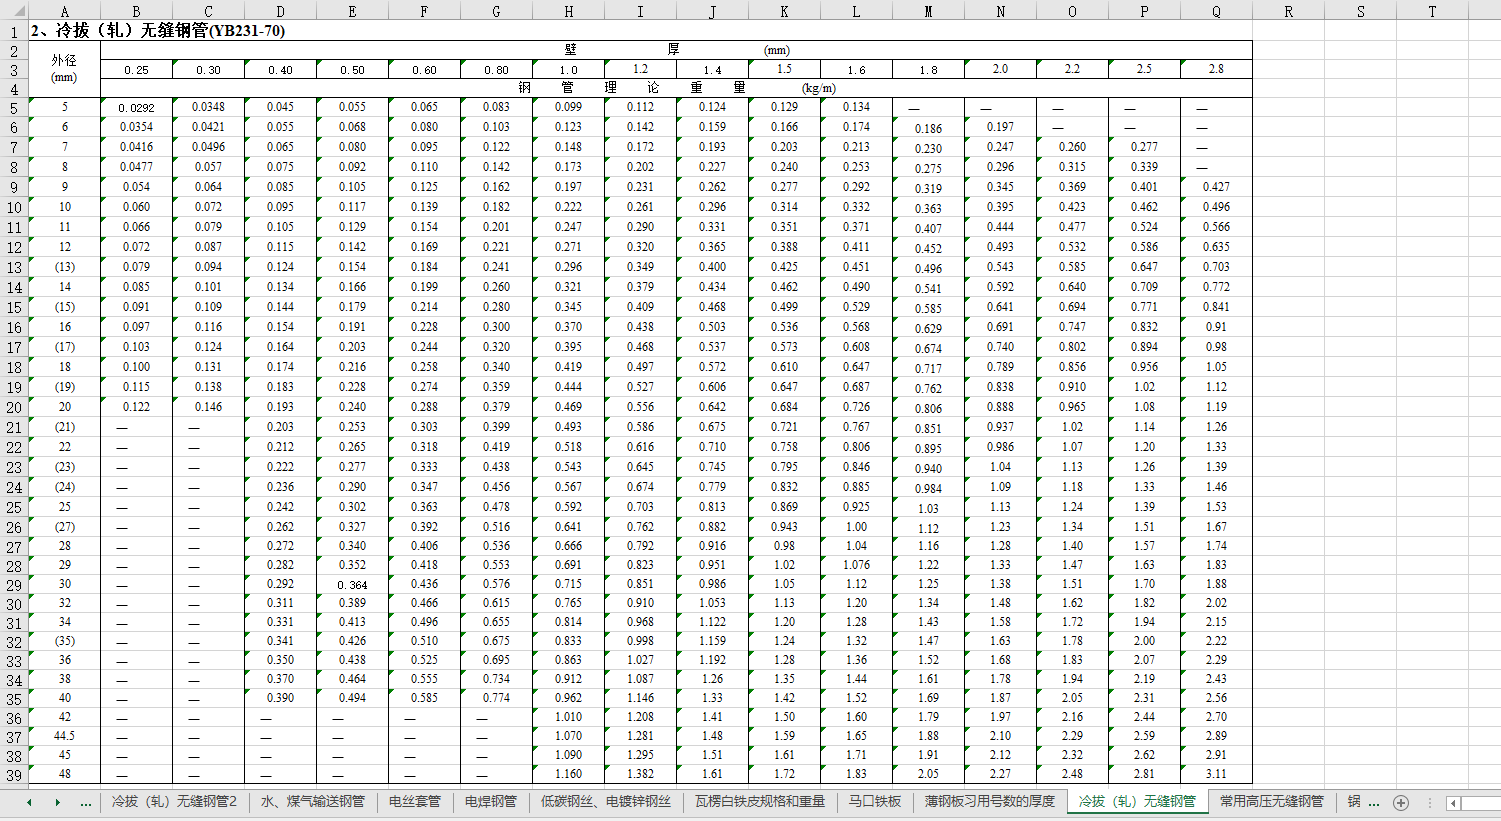
Task: Select the cell with value 0.0421
Action: pyautogui.click(x=208, y=127)
